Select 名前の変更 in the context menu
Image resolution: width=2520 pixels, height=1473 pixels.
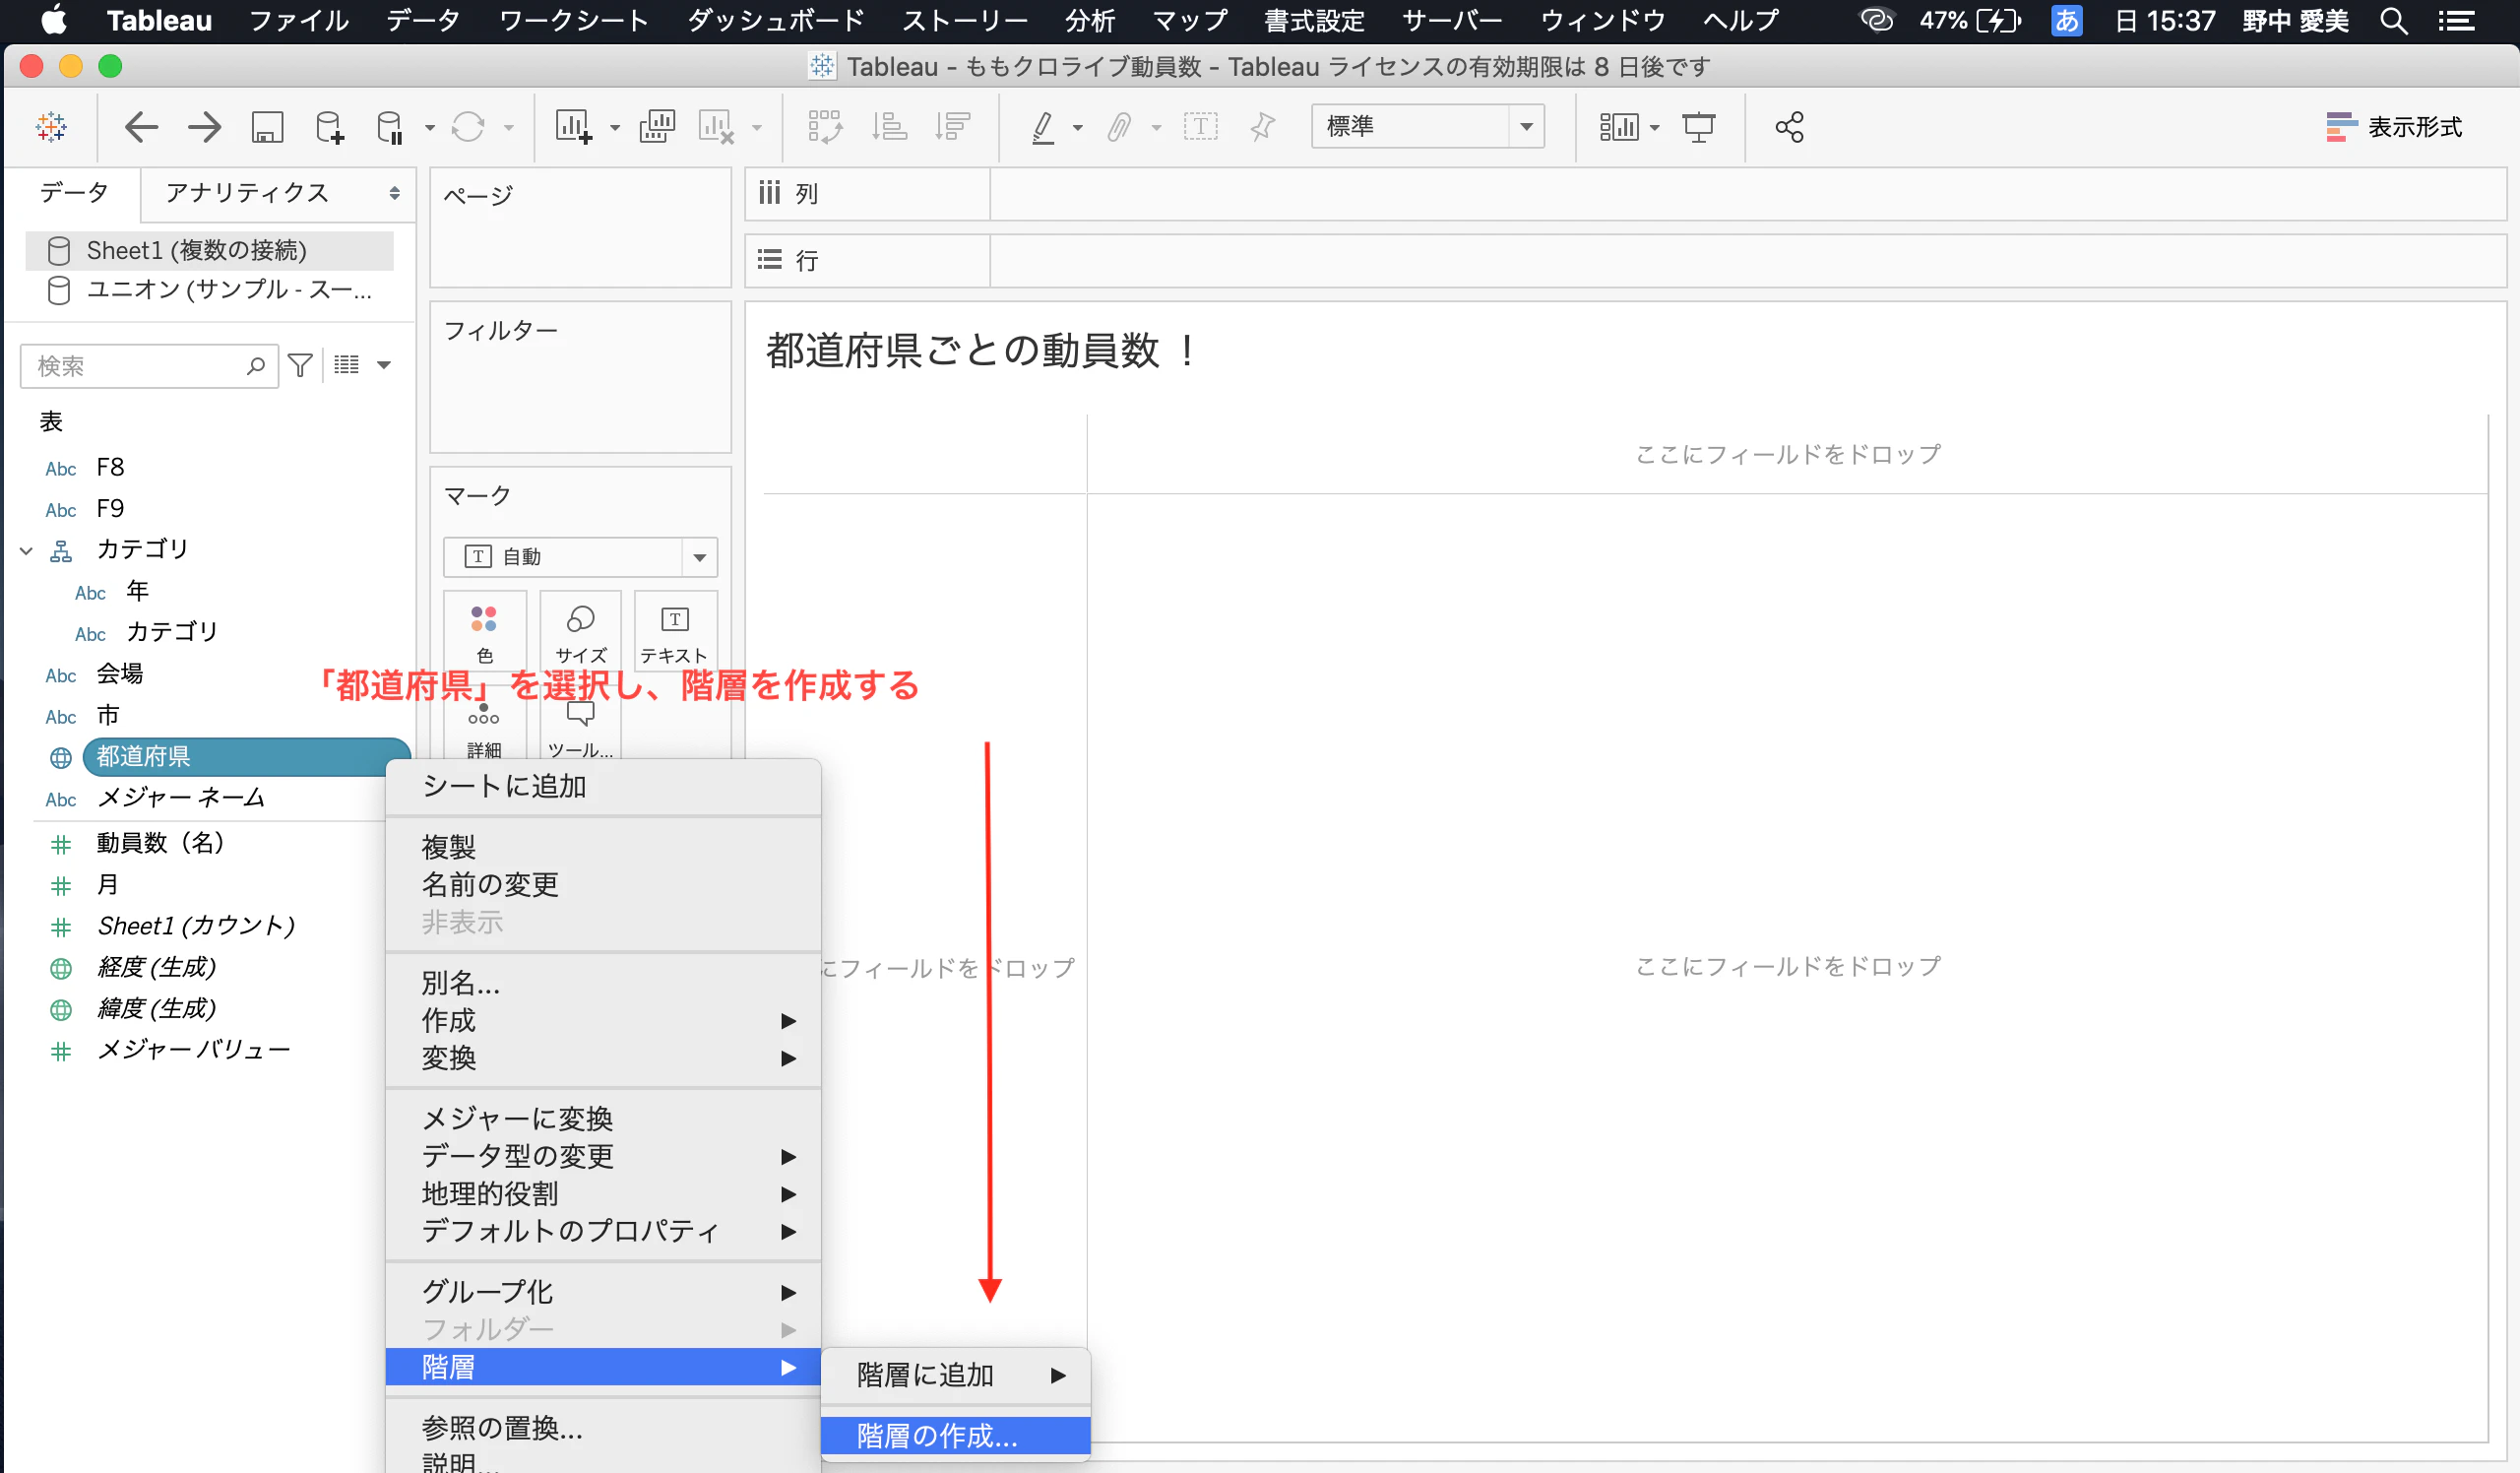click(603, 884)
